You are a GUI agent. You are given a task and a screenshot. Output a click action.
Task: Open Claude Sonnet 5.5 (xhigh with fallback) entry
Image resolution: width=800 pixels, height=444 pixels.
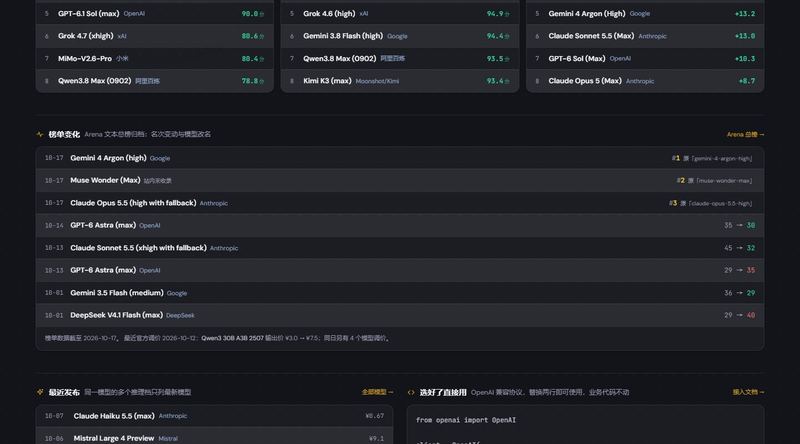pos(400,248)
